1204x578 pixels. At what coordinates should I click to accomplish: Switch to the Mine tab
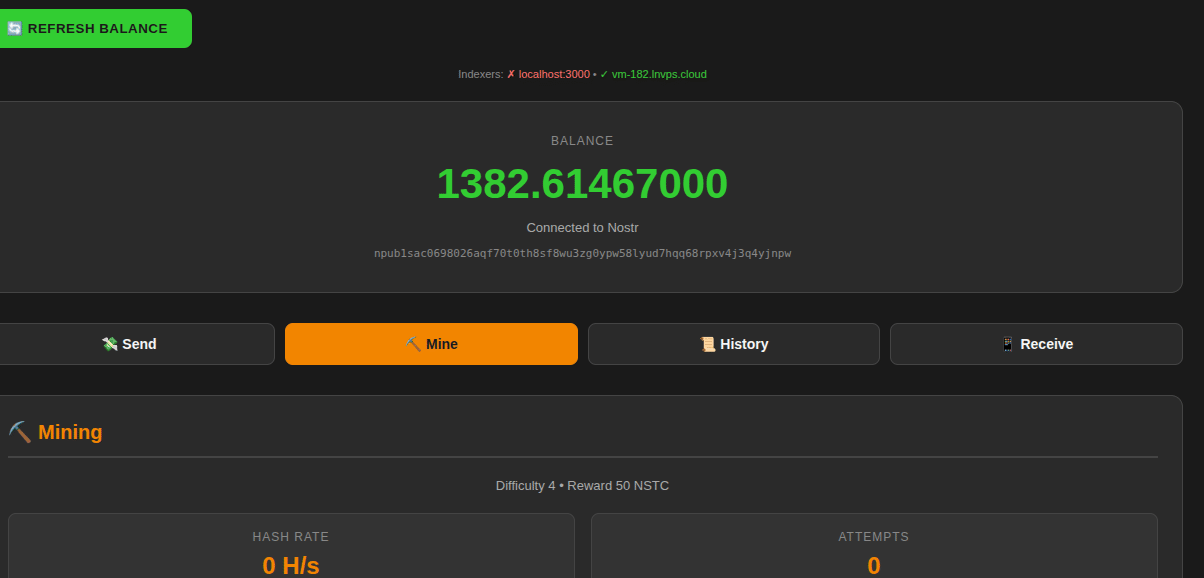[x=431, y=344]
